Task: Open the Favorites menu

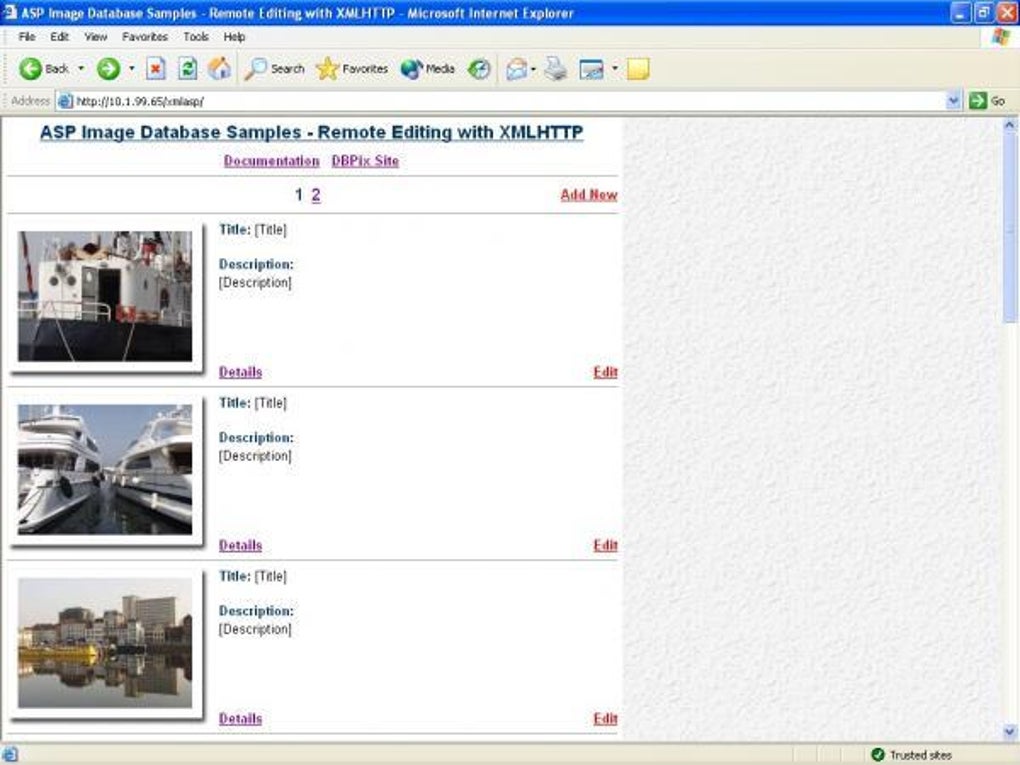Action: [x=144, y=36]
